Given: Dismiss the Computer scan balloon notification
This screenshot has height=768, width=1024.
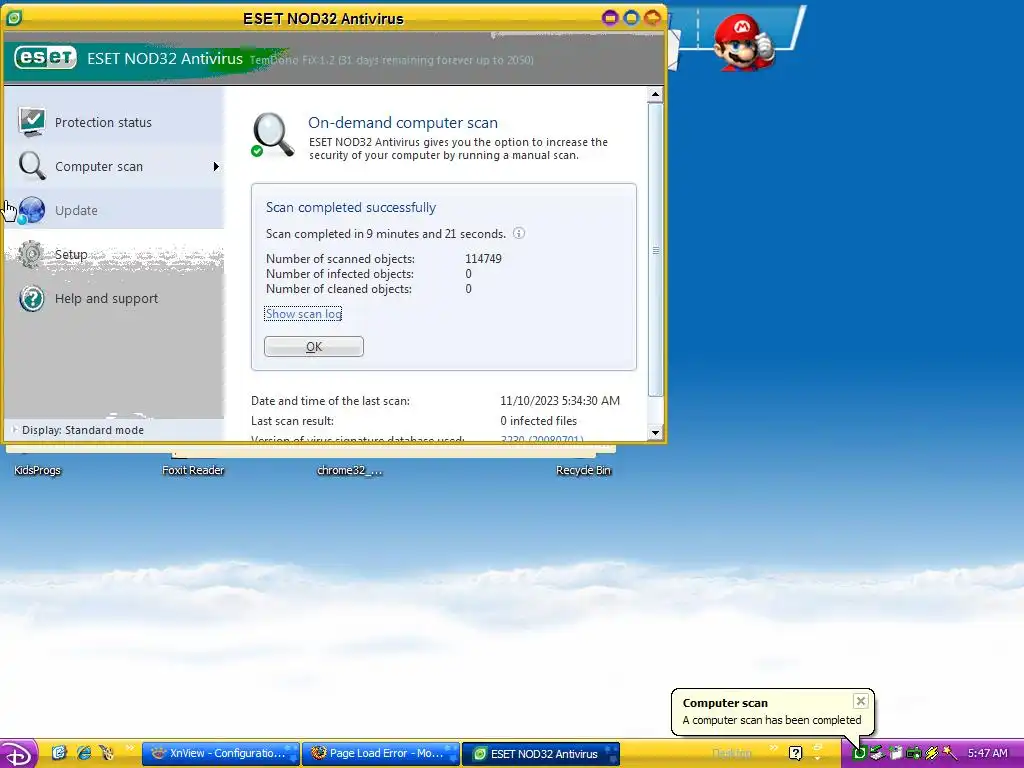Looking at the screenshot, I should 861,701.
